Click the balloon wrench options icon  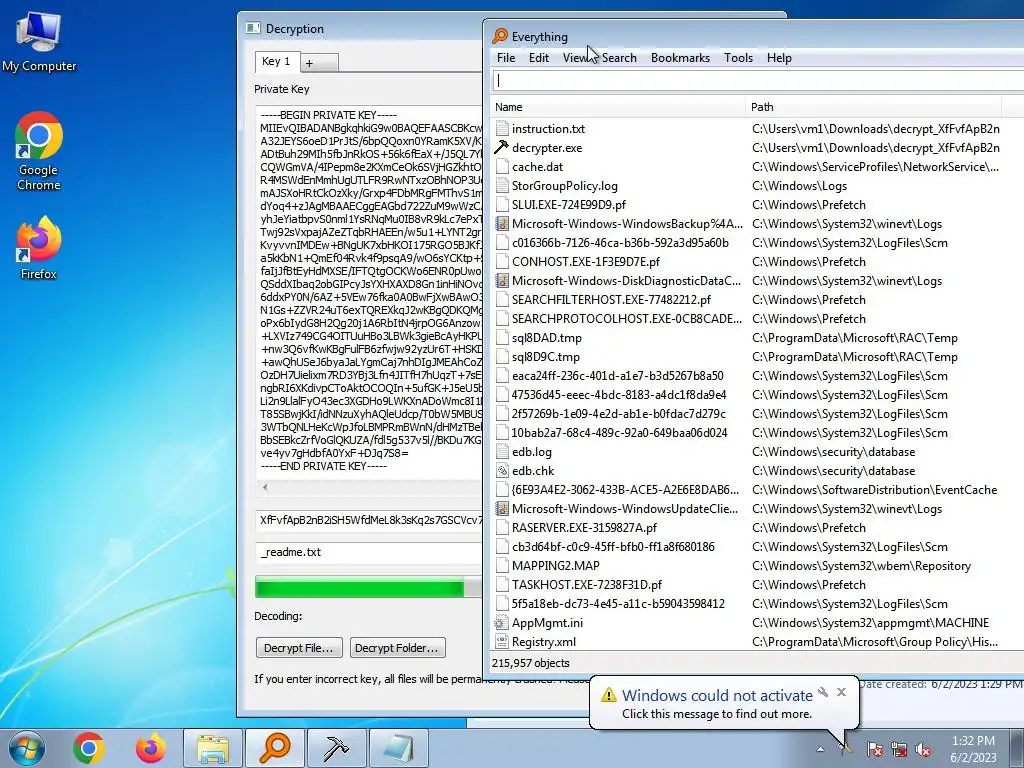tap(823, 692)
